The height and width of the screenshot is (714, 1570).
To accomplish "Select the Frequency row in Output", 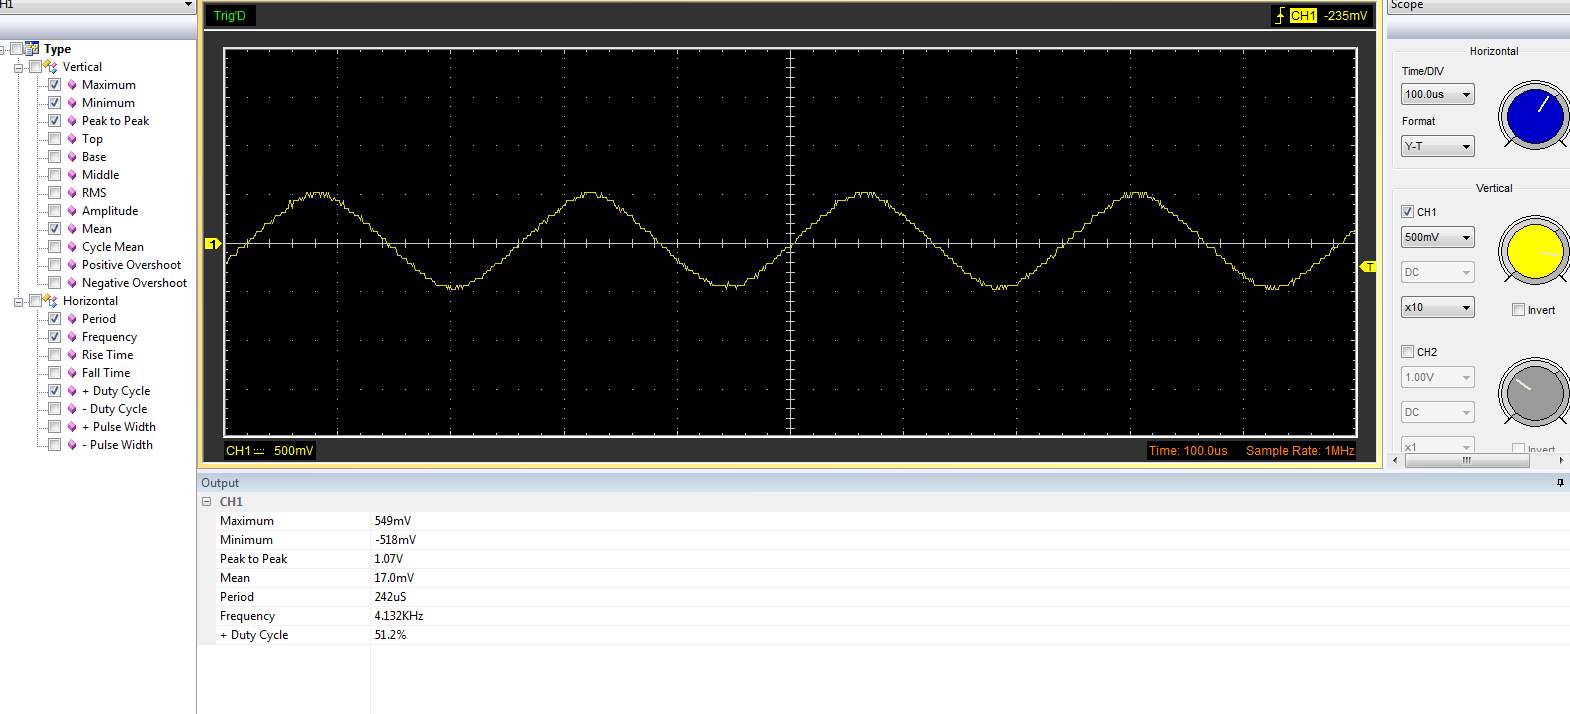I will point(247,616).
